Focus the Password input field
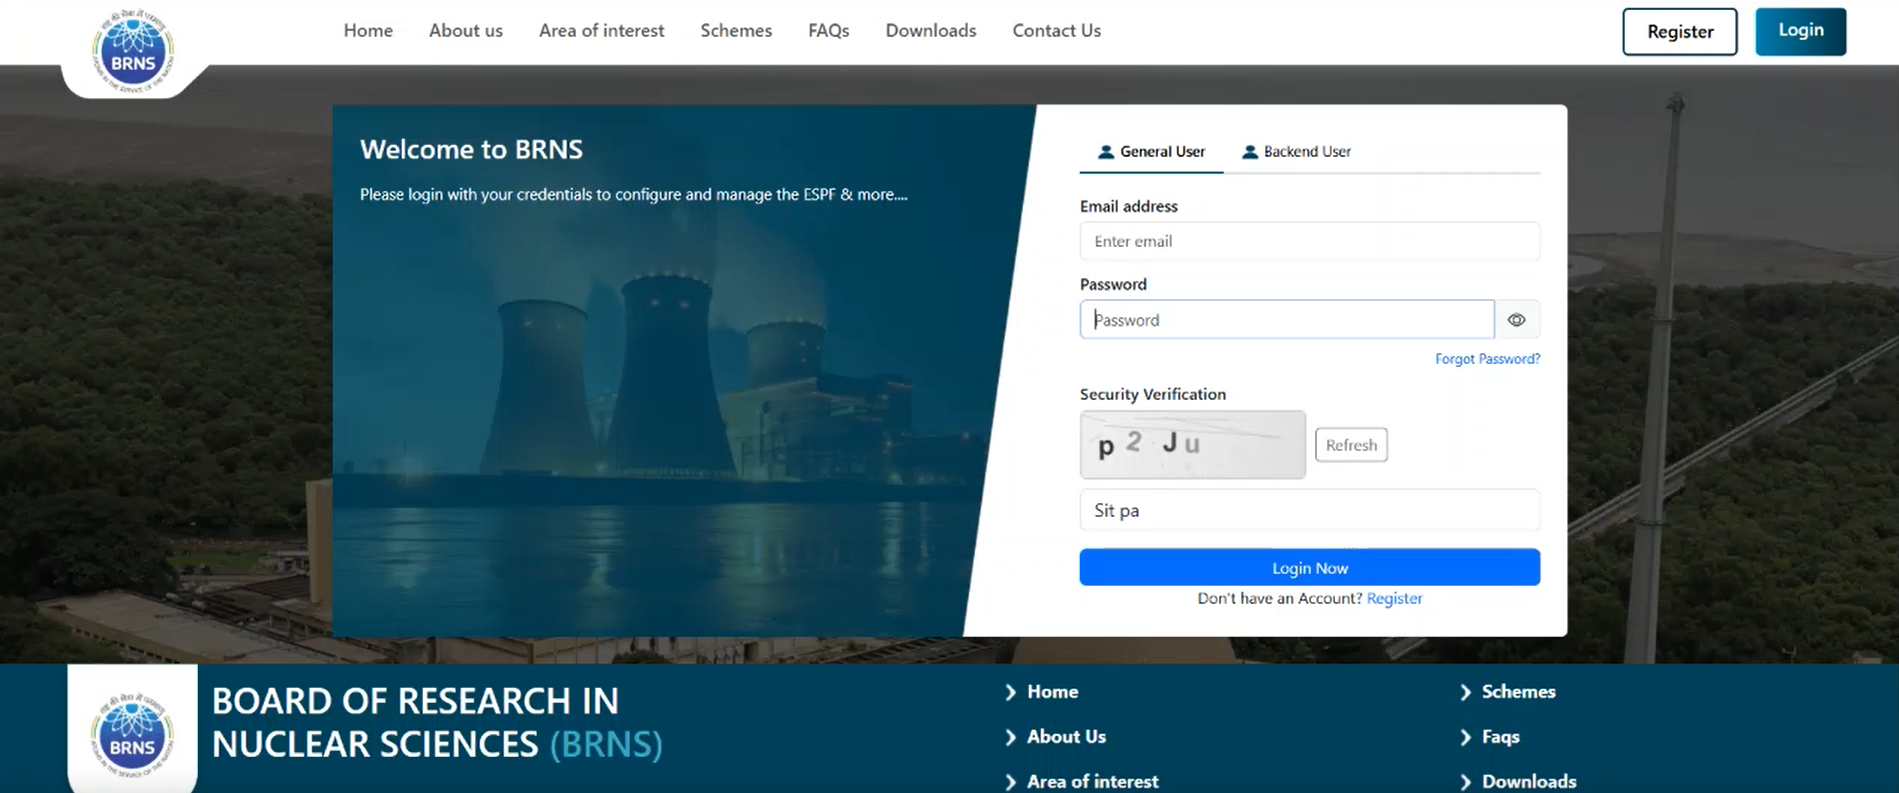 (1287, 320)
